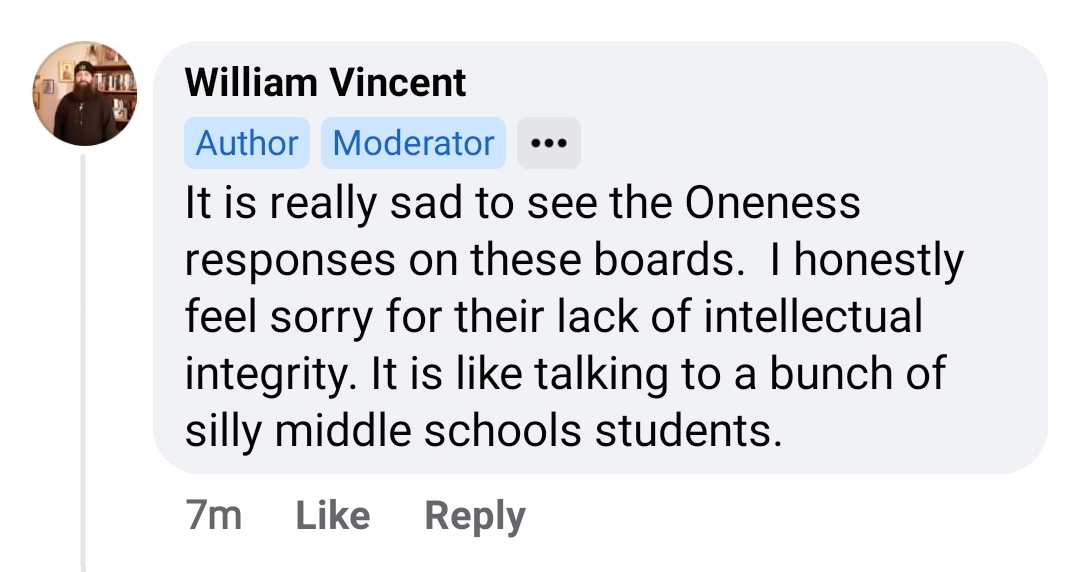Click the Moderator badge

(413, 144)
